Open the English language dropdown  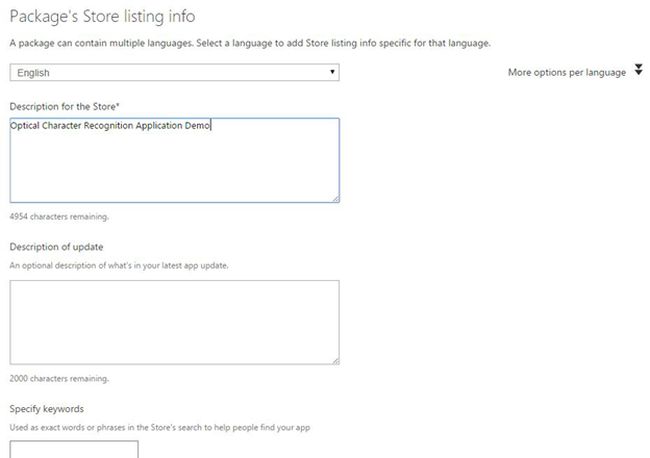(x=175, y=73)
